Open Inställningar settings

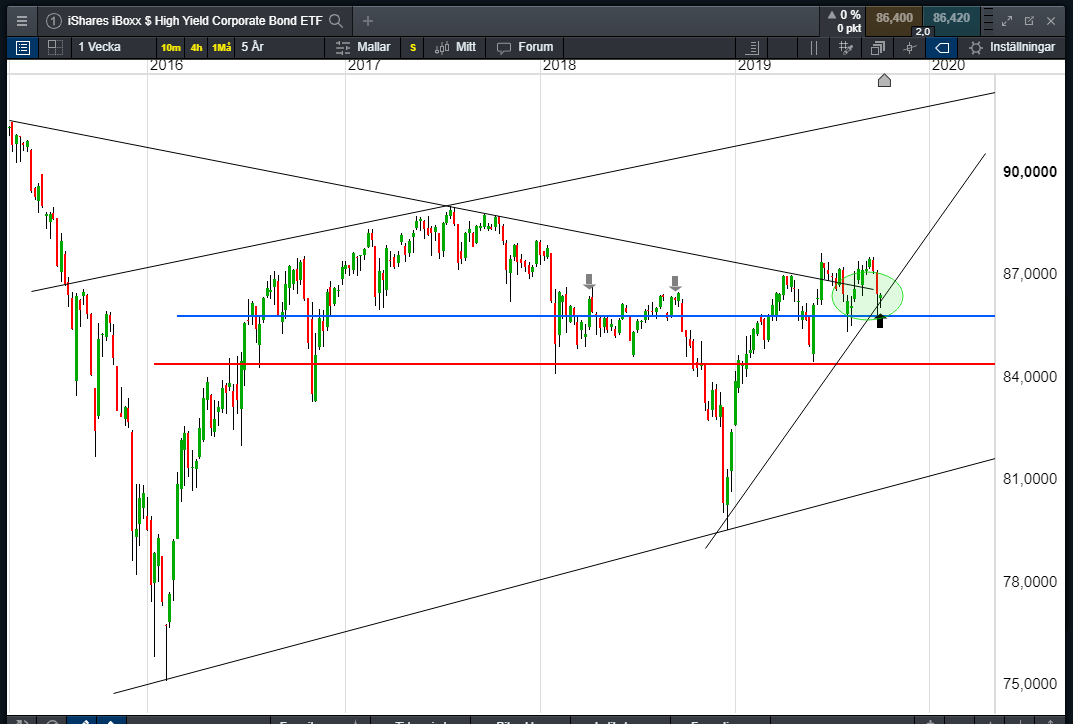click(1012, 47)
